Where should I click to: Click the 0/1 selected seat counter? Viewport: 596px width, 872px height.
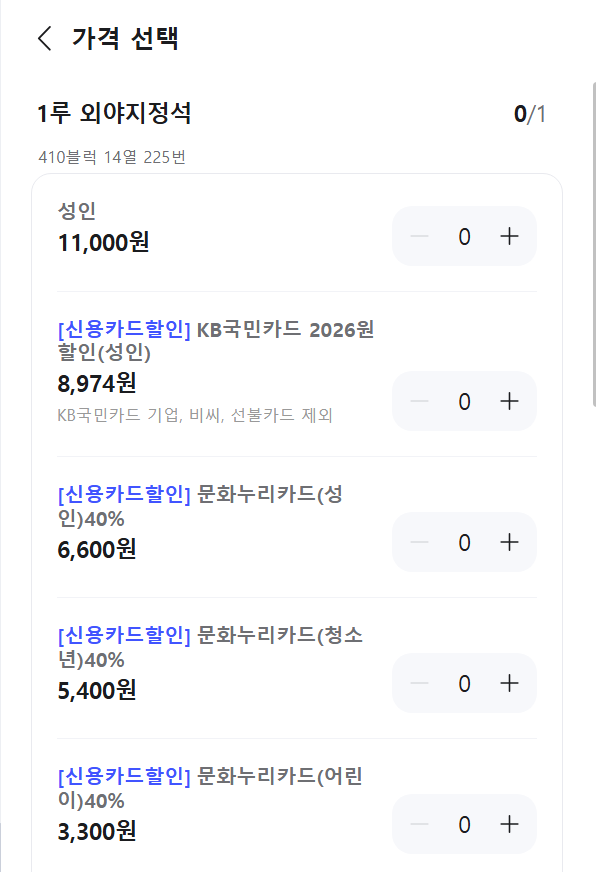pos(530,115)
